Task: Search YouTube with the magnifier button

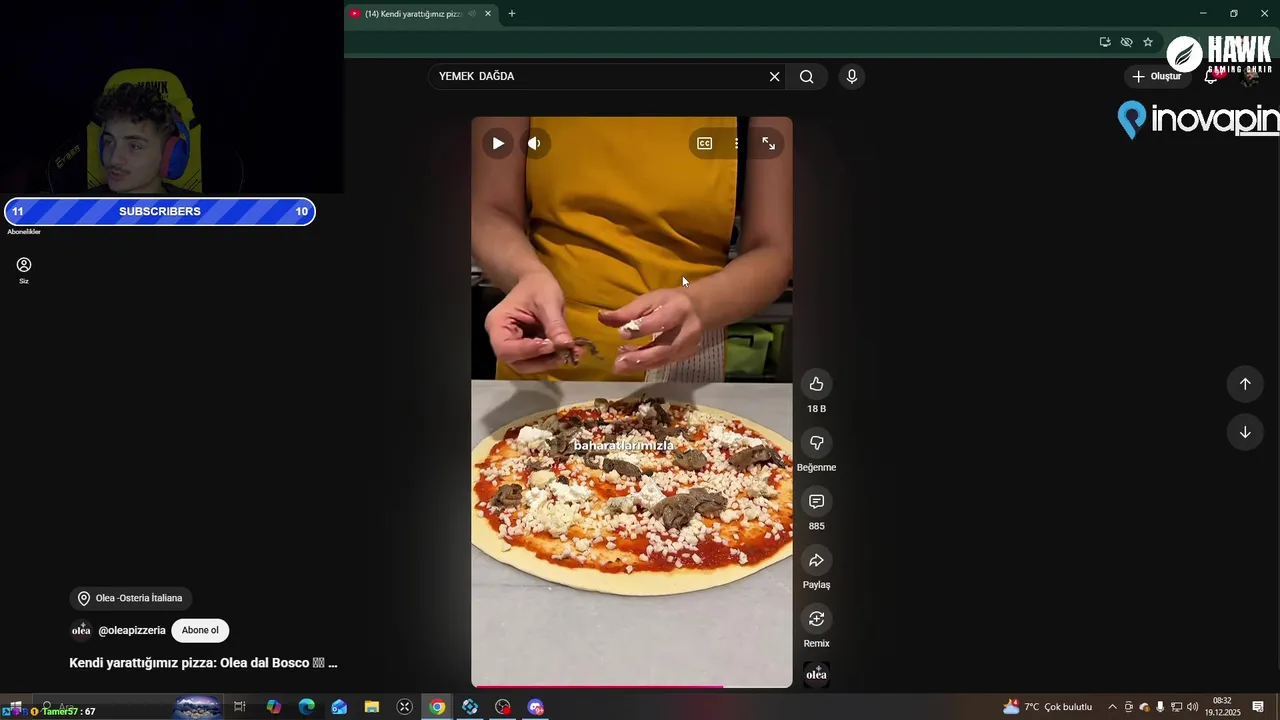Action: click(x=807, y=77)
